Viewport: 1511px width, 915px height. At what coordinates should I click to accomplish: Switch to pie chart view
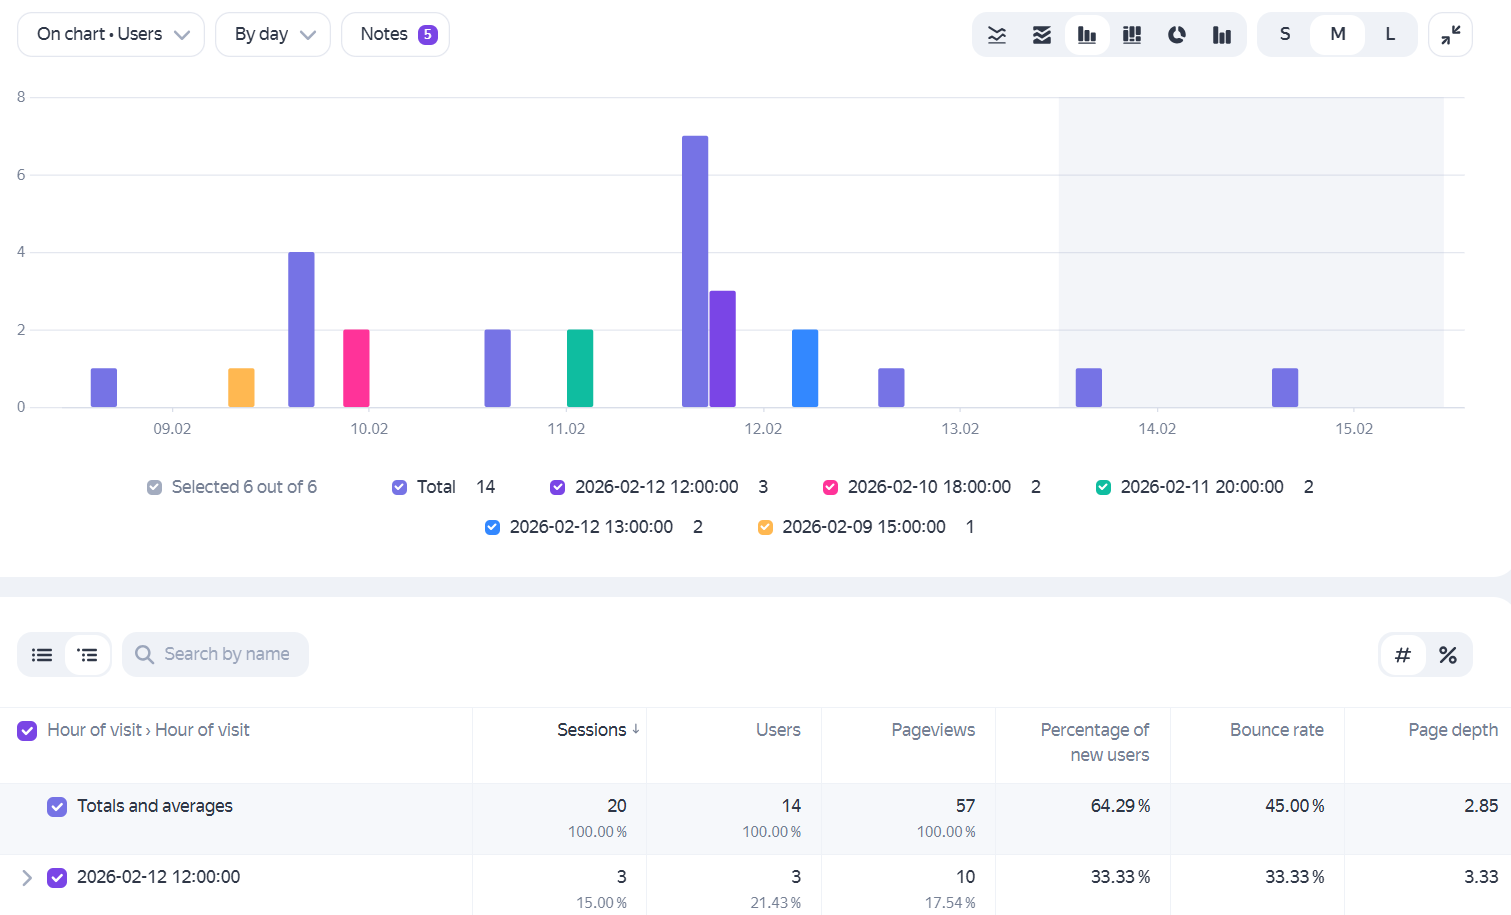coord(1177,35)
